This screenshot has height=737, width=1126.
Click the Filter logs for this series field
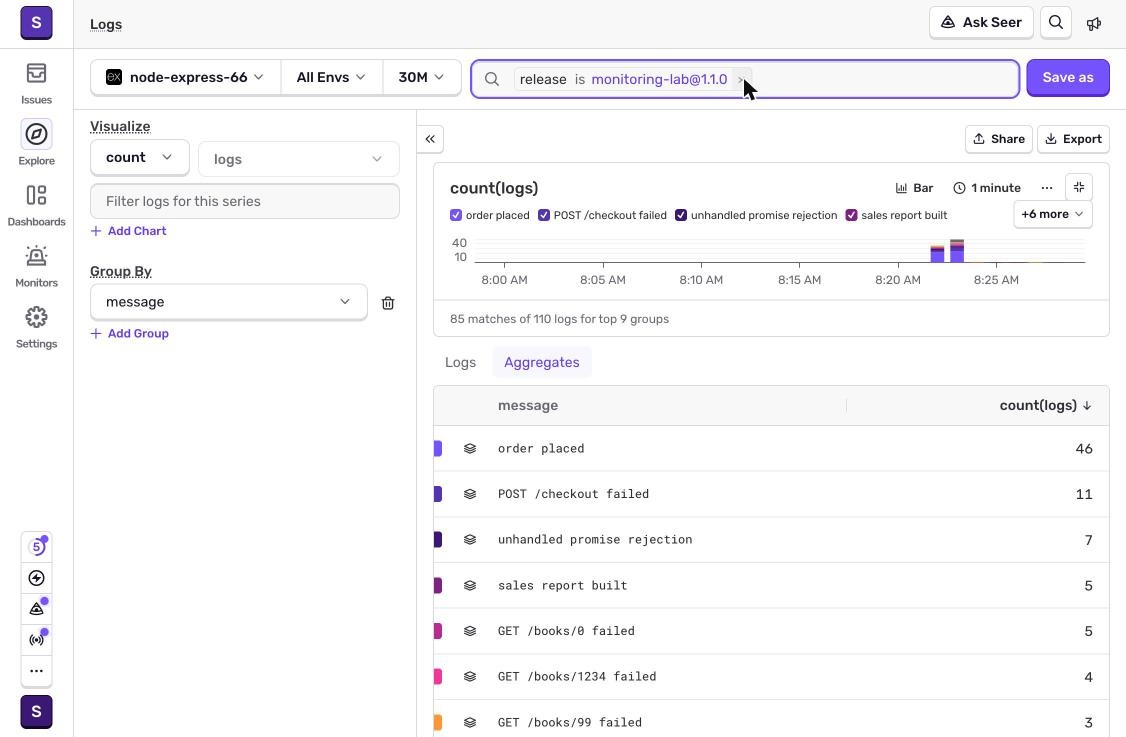tap(244, 201)
